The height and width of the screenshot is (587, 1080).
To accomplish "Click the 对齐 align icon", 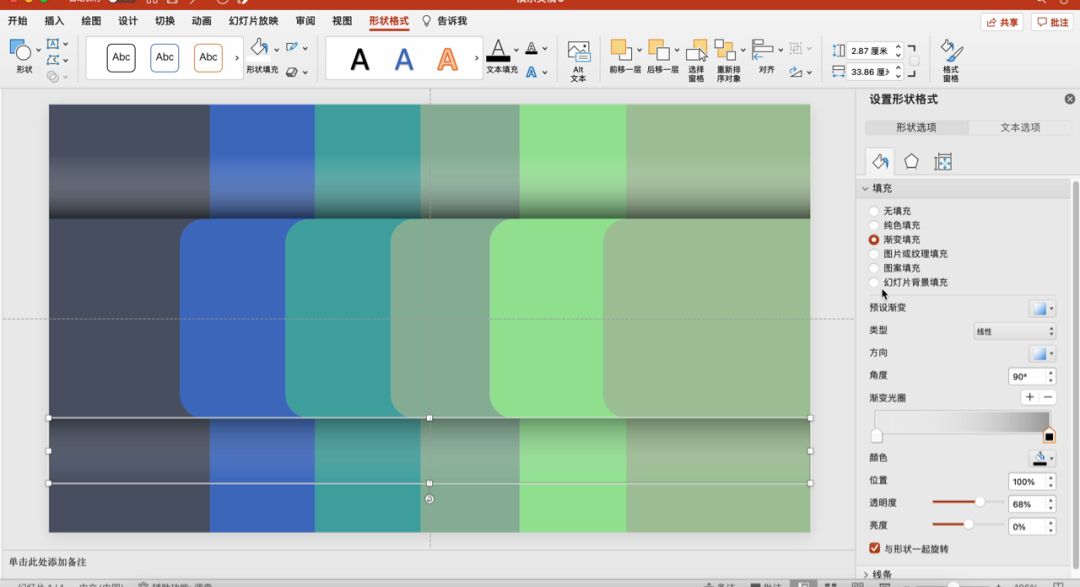I will 762,50.
